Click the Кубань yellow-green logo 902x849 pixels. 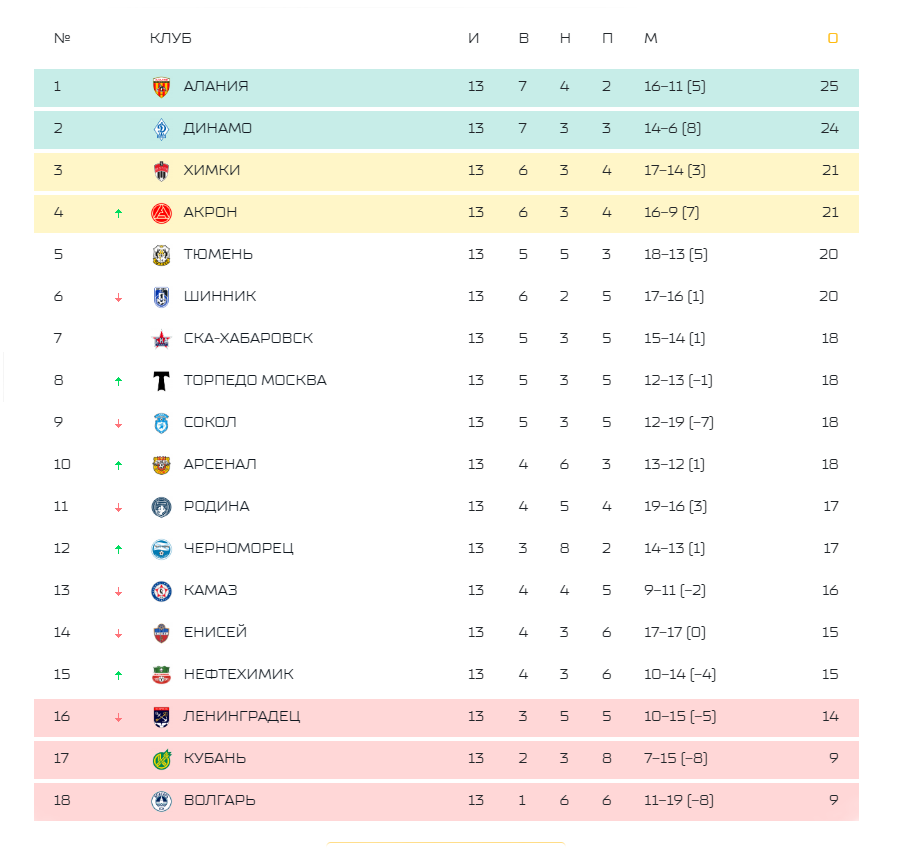(161, 759)
